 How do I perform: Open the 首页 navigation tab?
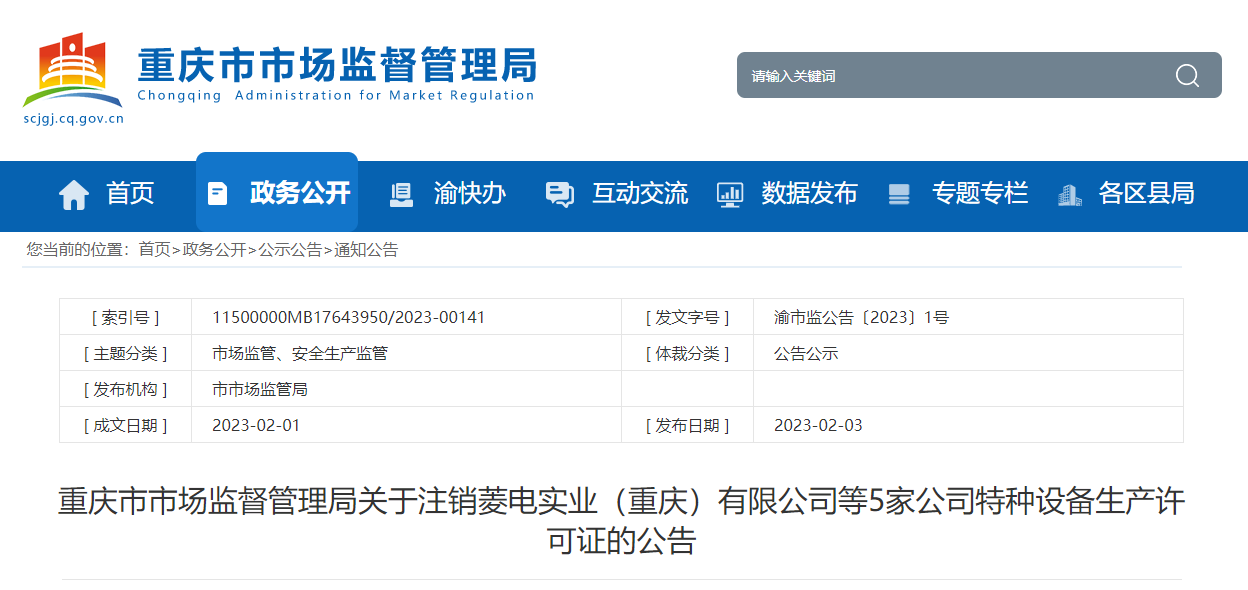130,193
